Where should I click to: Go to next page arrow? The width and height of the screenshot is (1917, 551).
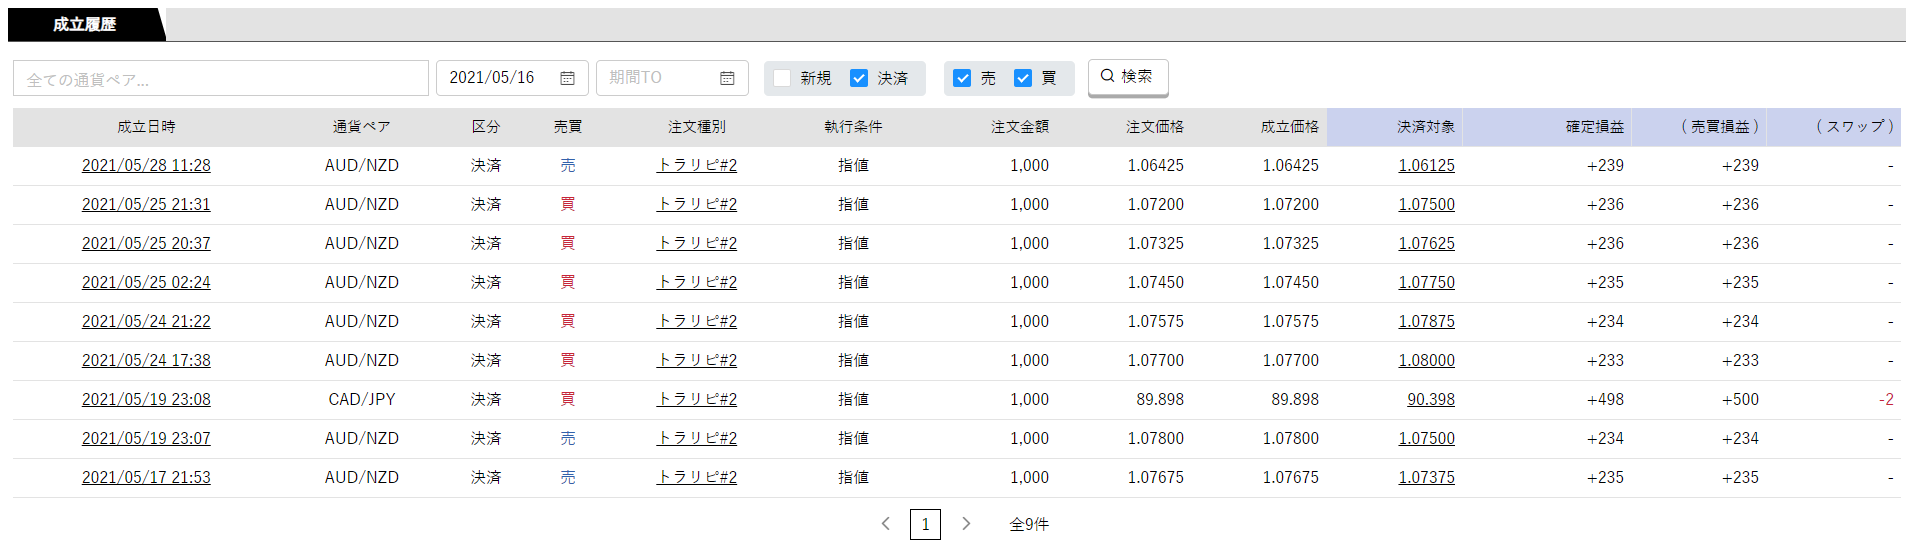pos(966,524)
